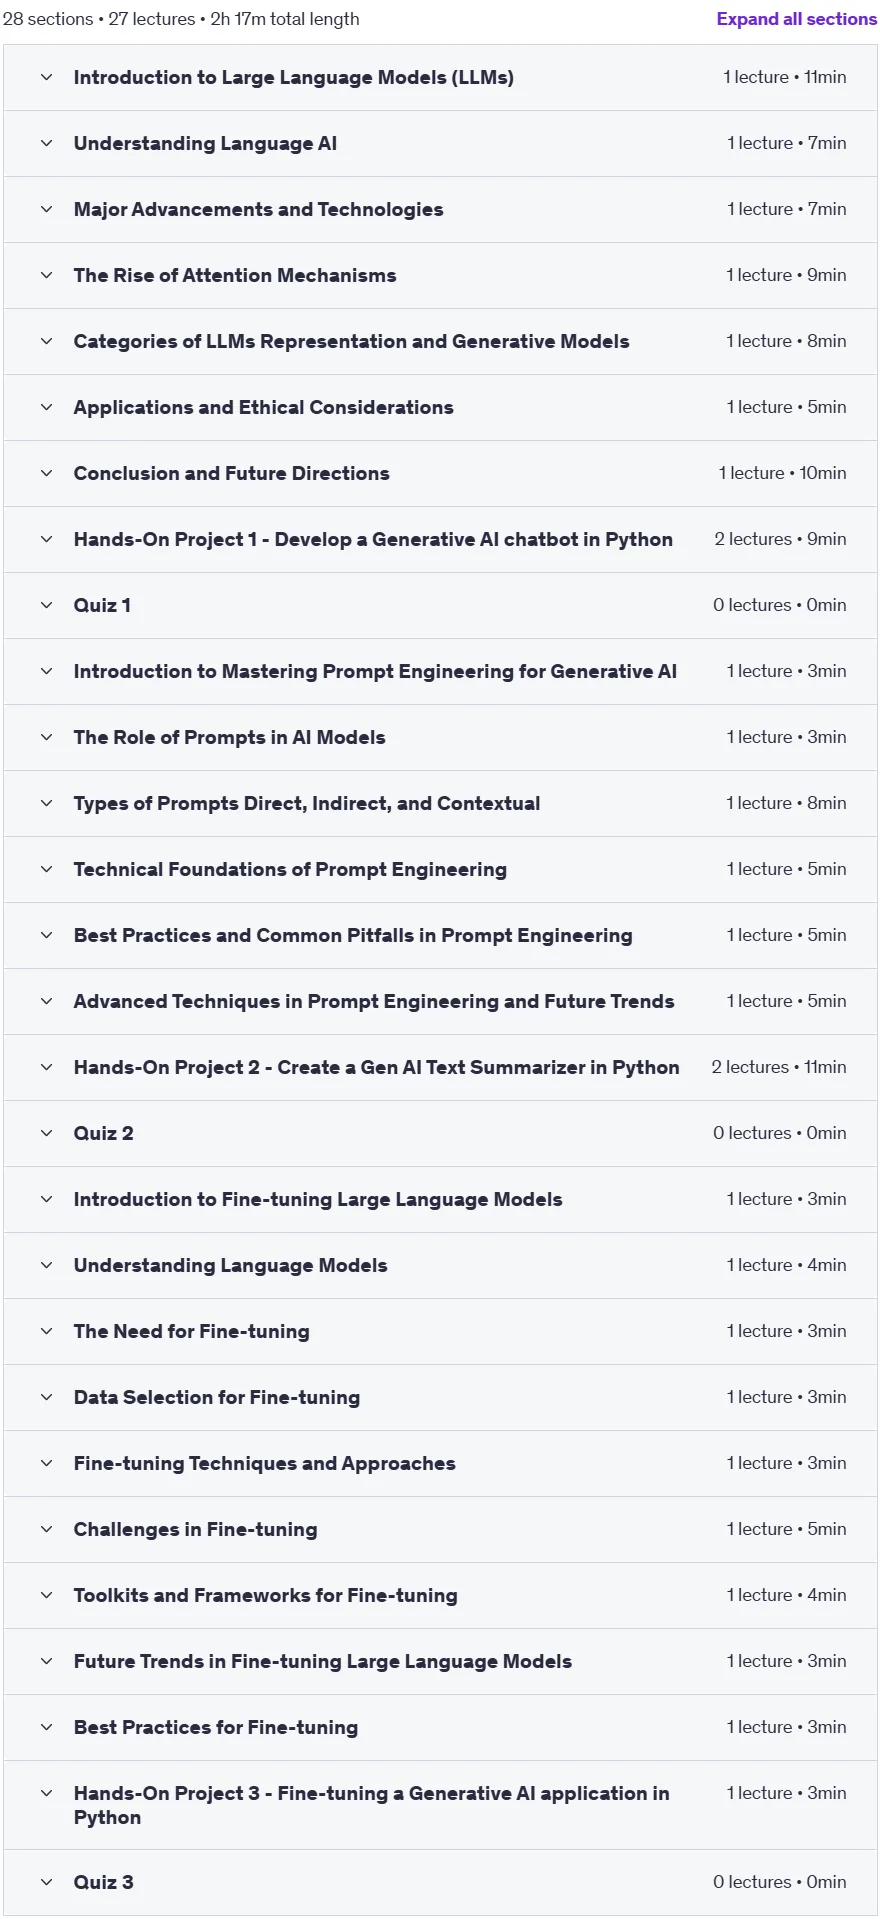Screen dimensions: 880x1919
Task: Click chevron beside The Rise of Attention Mechanisms
Action: (46, 275)
